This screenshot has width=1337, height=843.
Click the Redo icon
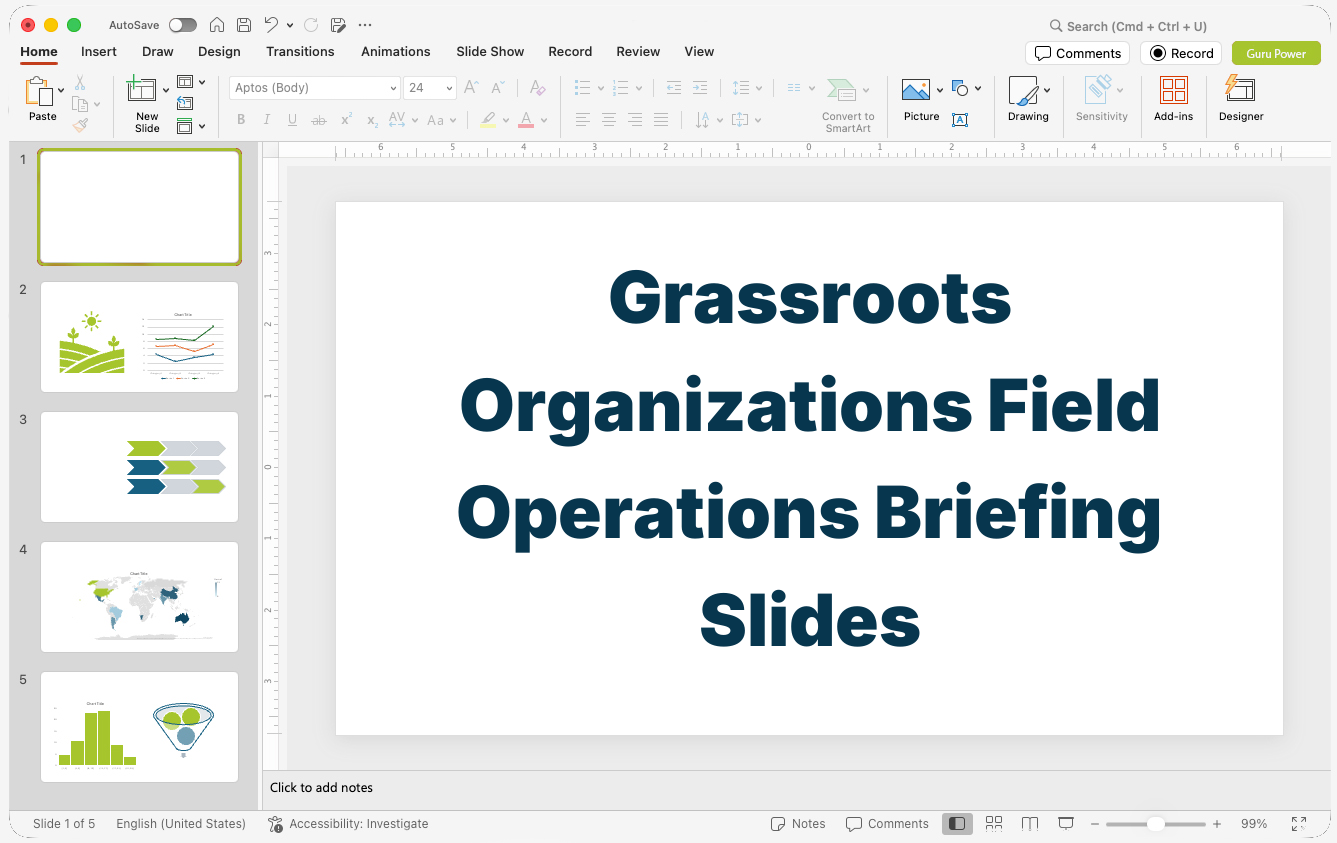(x=310, y=25)
